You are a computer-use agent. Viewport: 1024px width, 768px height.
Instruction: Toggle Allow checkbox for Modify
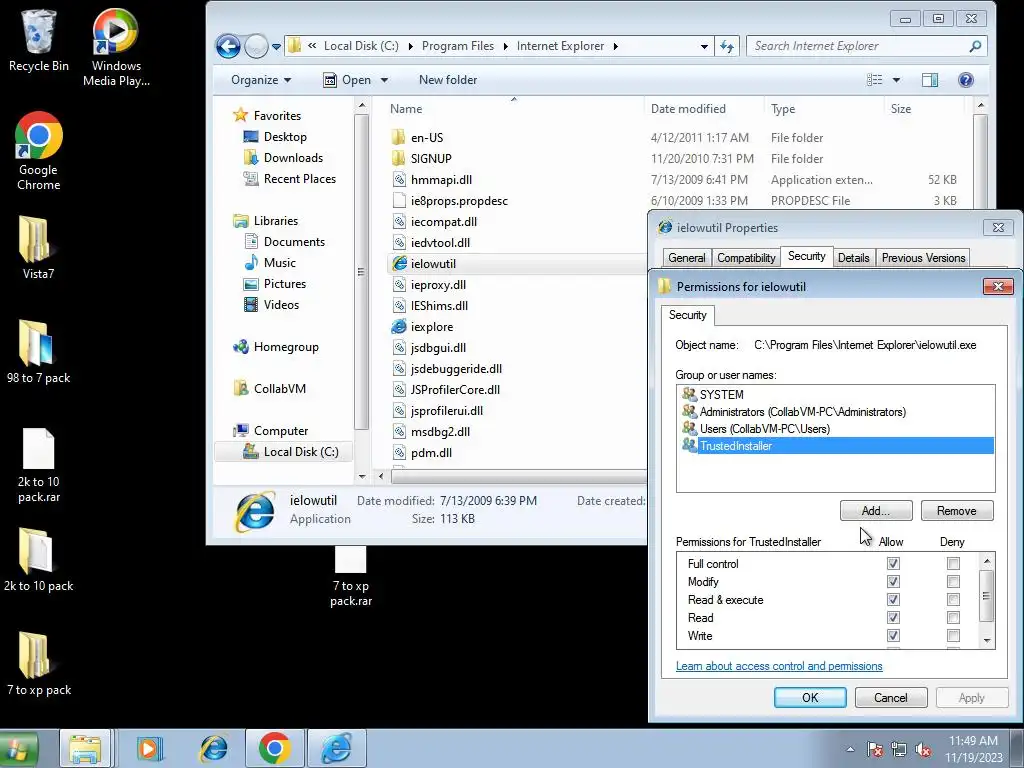point(893,581)
